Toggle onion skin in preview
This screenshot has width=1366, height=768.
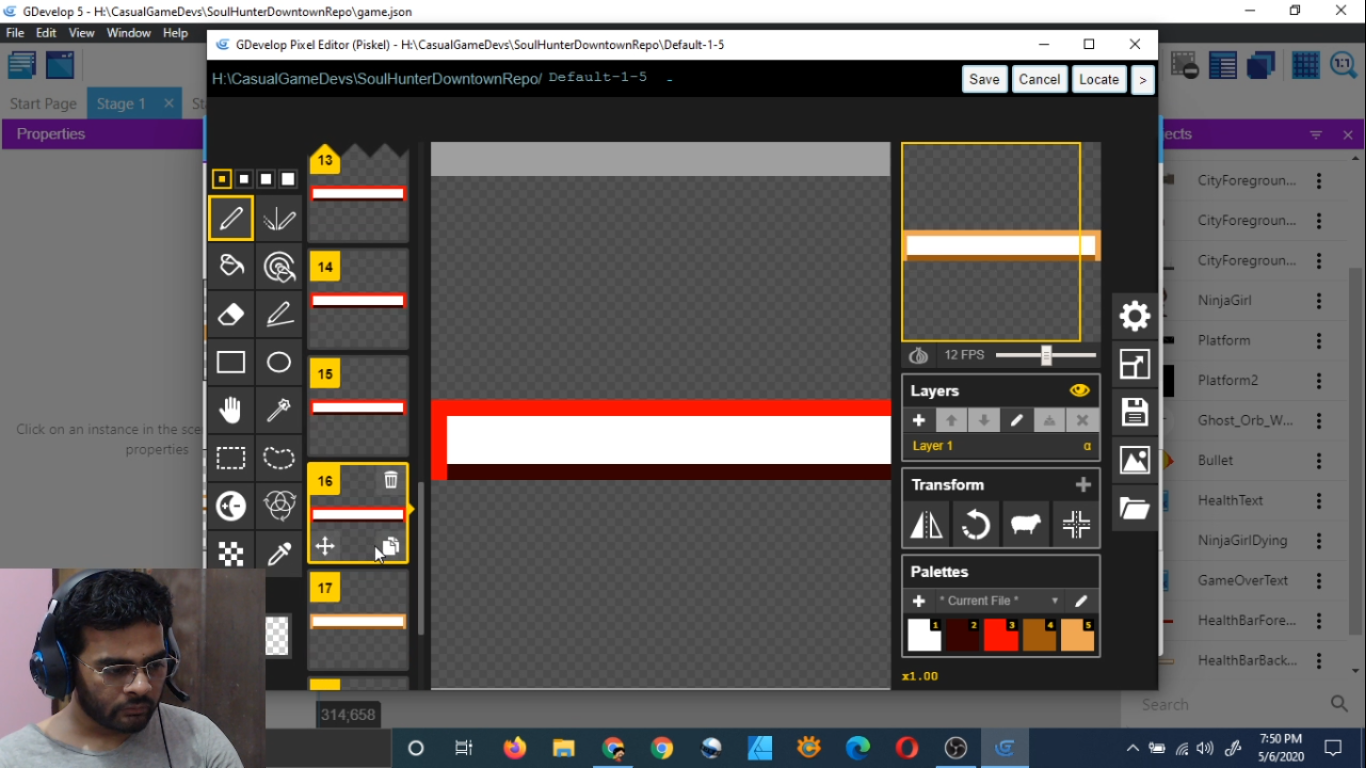coord(918,355)
